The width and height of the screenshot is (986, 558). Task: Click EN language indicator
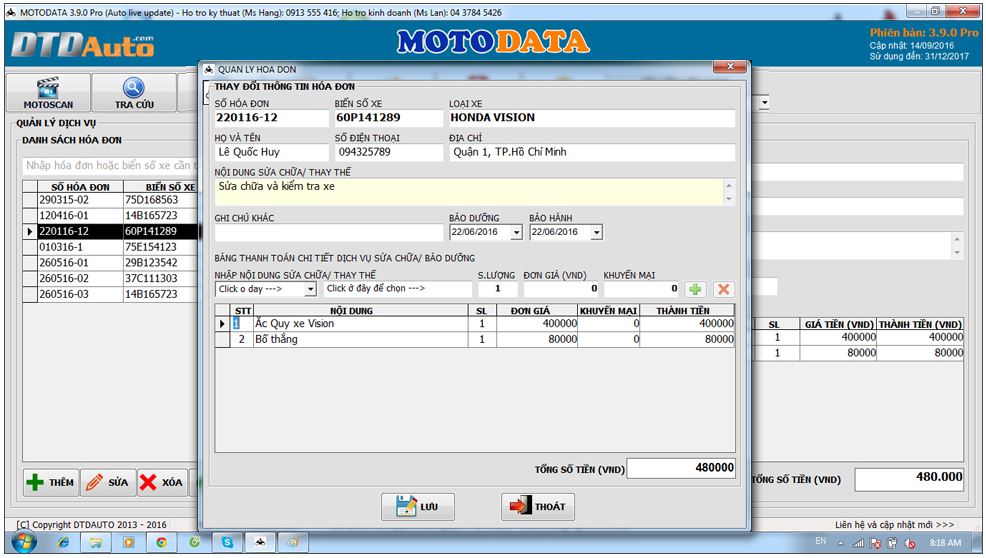click(x=821, y=541)
